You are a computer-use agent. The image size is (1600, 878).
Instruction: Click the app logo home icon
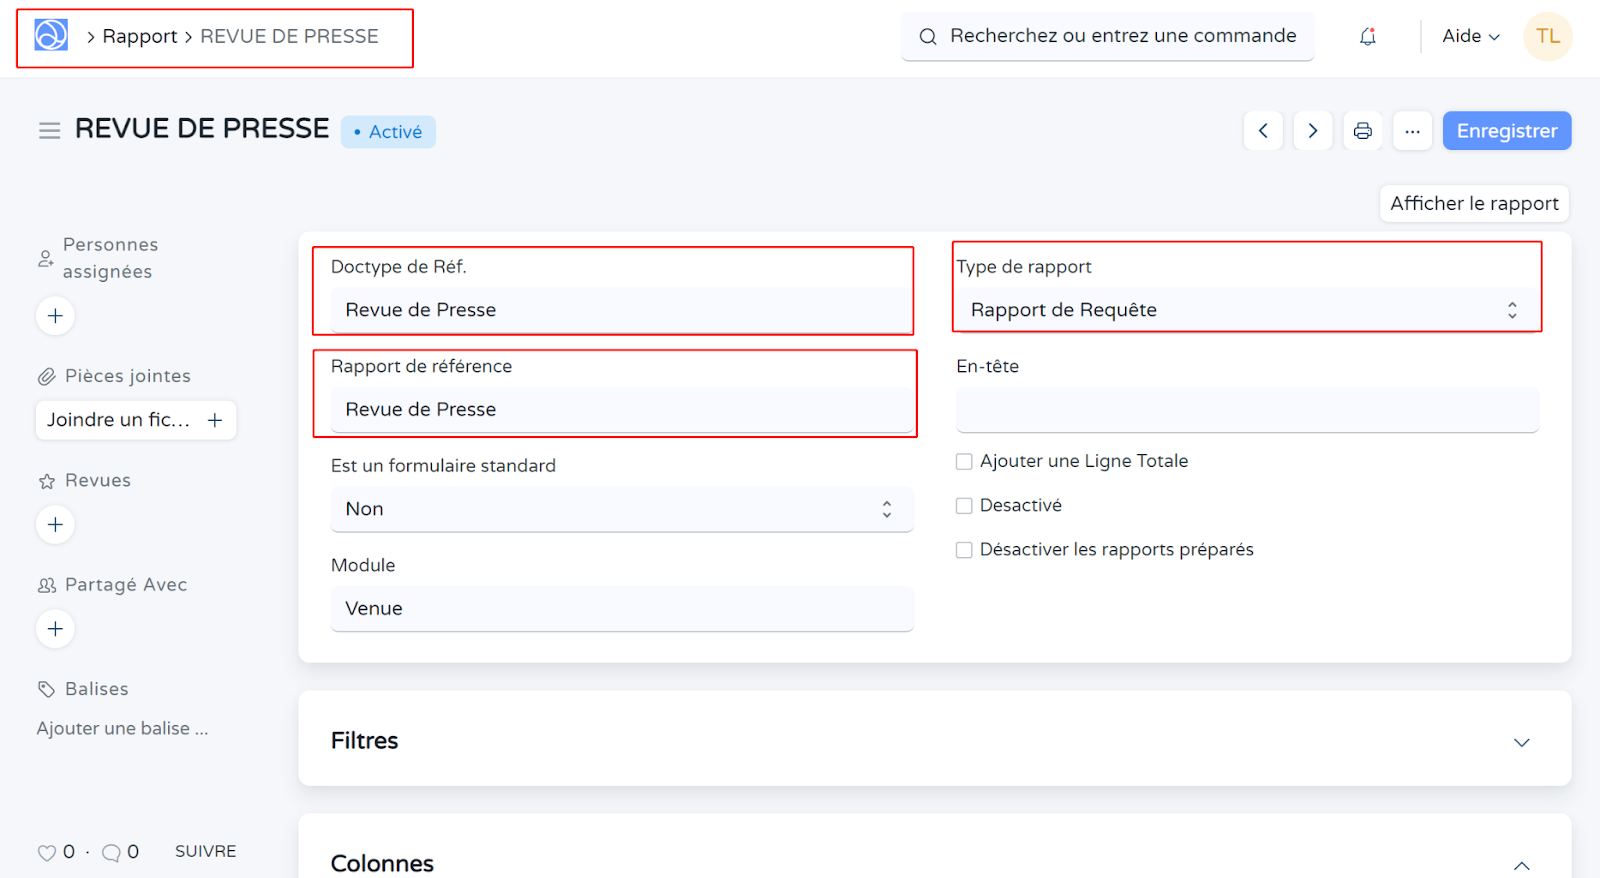(51, 36)
